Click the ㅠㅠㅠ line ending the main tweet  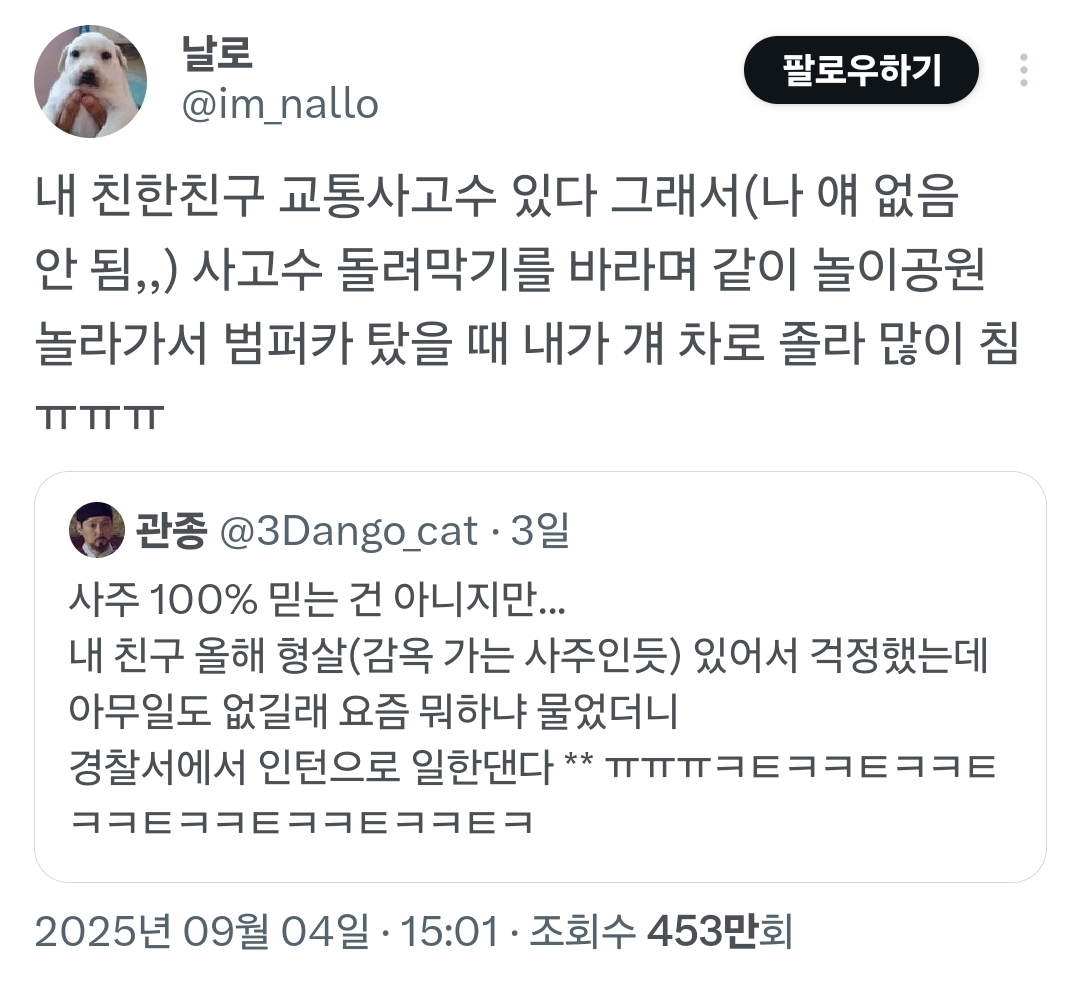[100, 417]
